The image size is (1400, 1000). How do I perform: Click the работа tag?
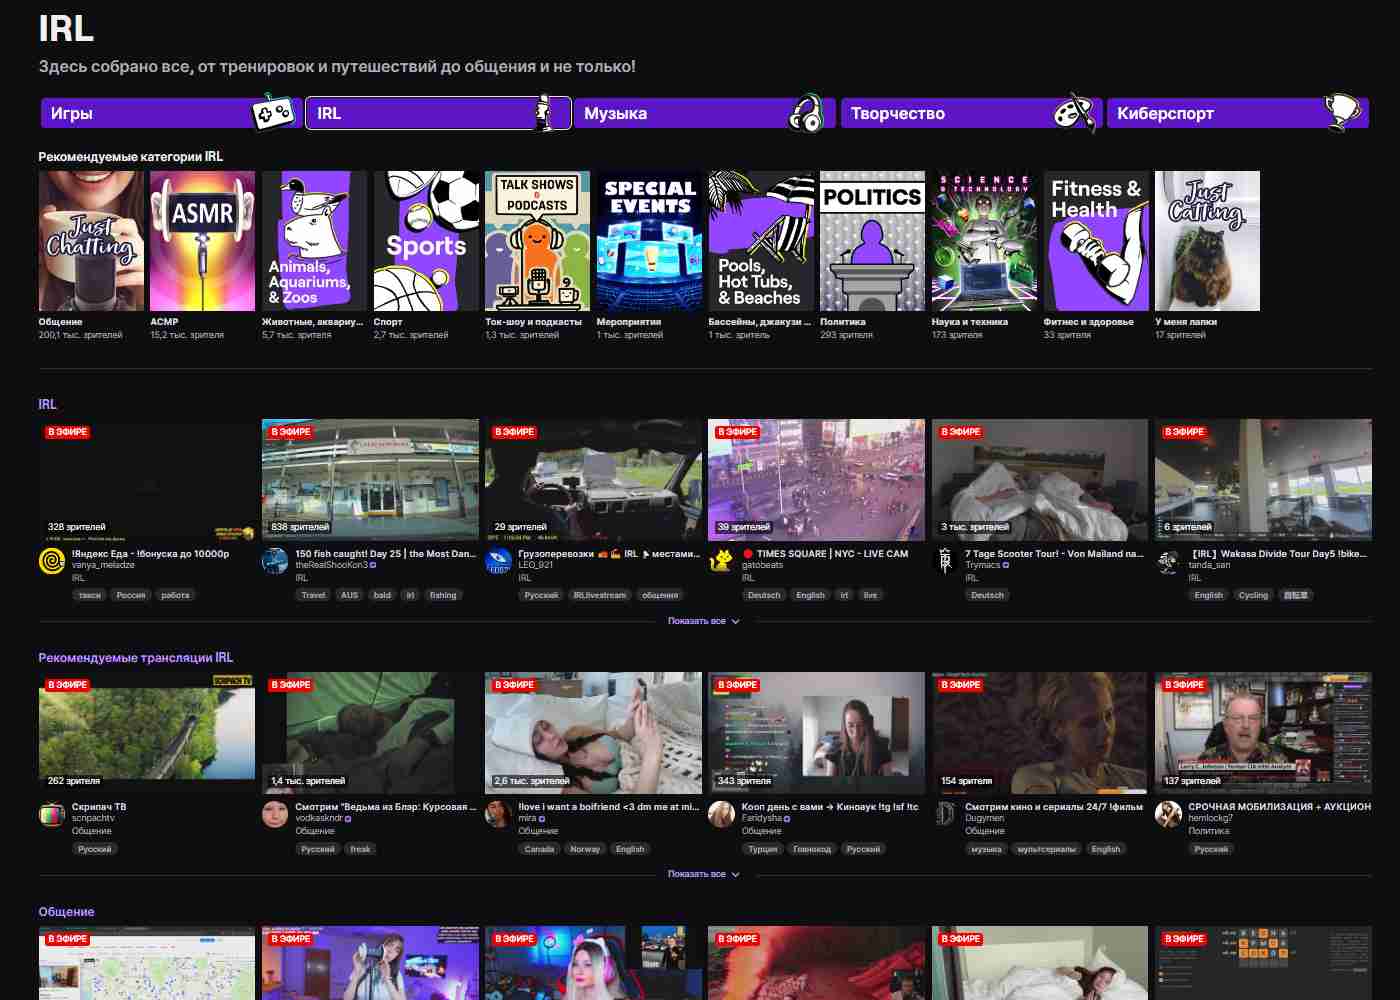175,595
